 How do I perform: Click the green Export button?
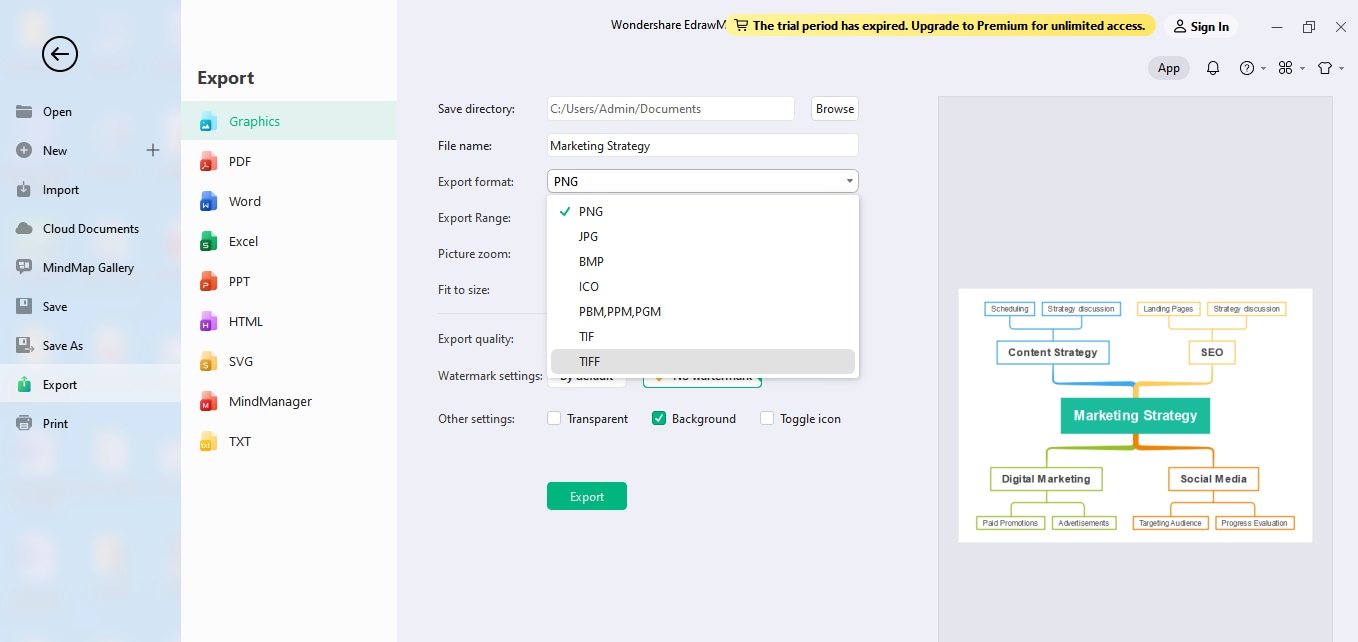(586, 497)
